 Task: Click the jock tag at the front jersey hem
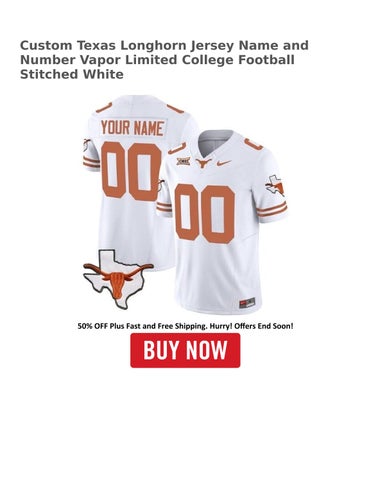[x=247, y=303]
